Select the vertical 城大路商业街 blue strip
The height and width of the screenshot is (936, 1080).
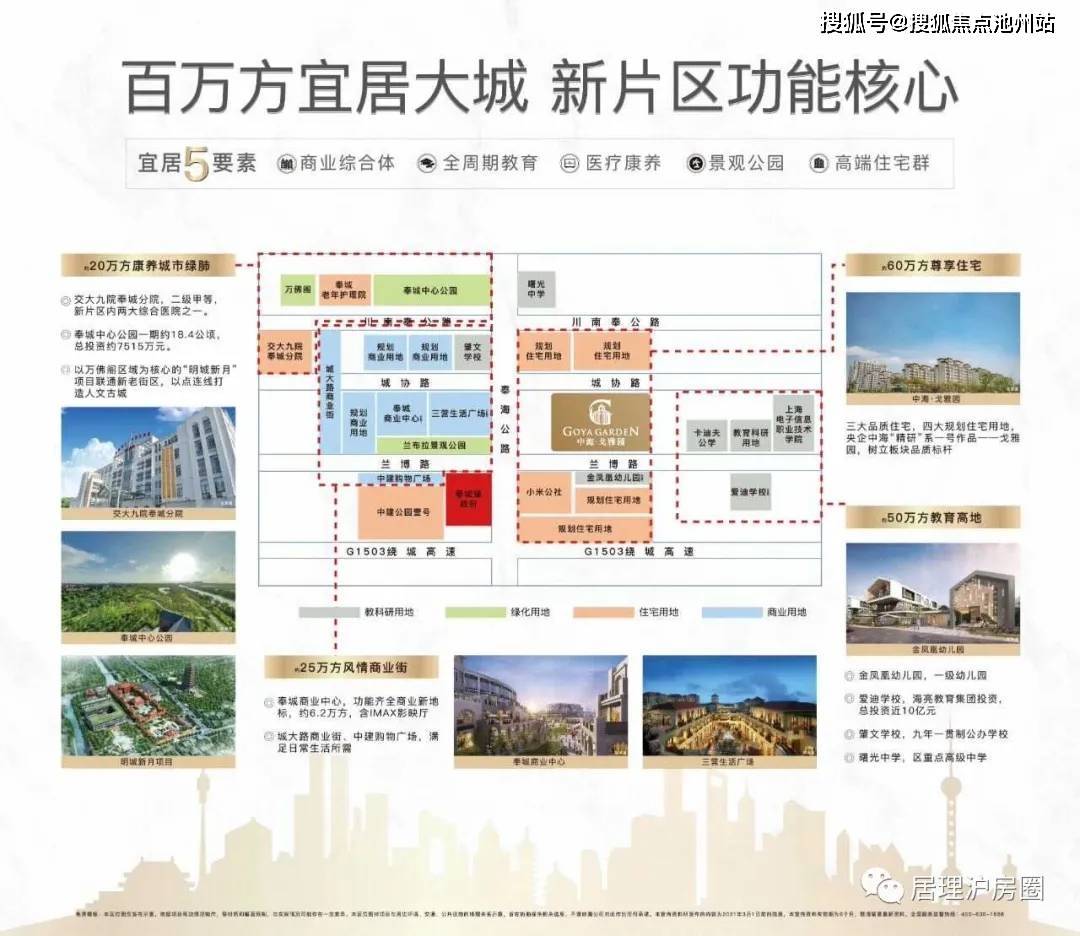pos(329,393)
